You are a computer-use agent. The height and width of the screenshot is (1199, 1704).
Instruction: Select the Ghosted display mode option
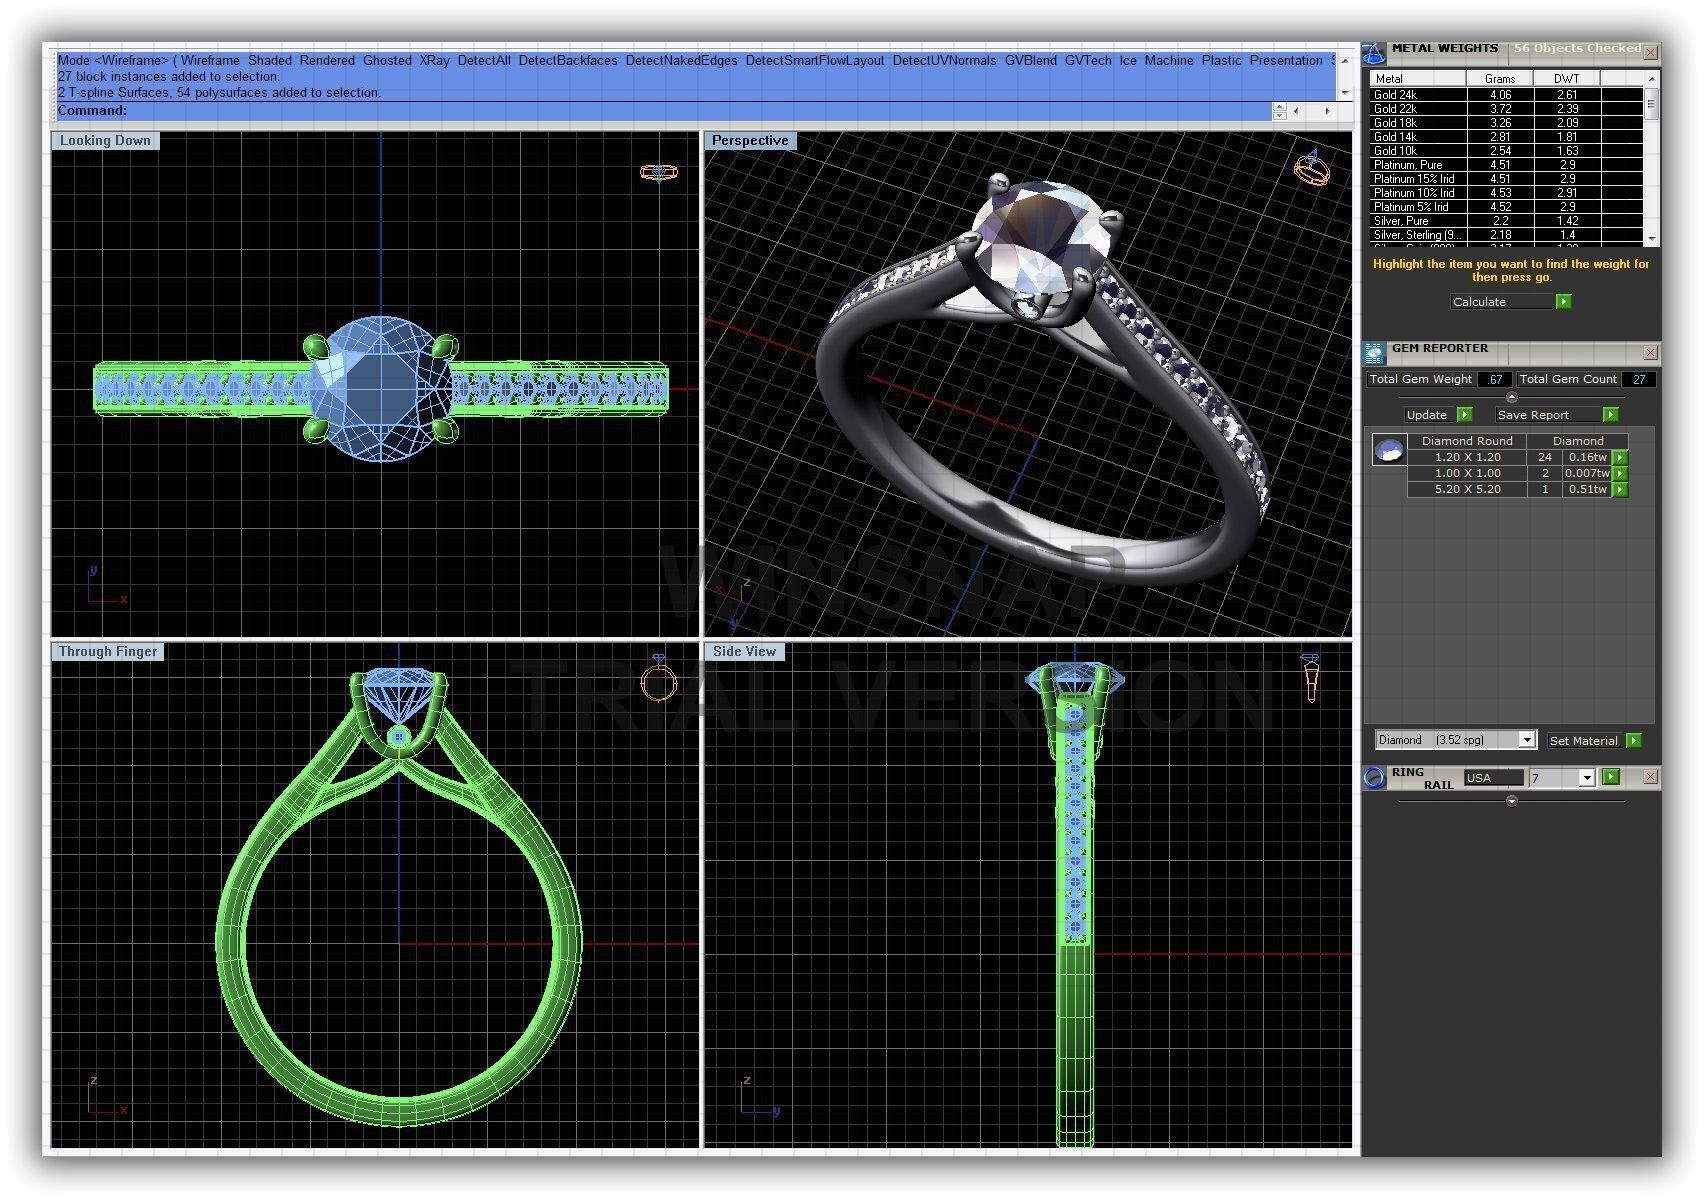click(x=387, y=60)
